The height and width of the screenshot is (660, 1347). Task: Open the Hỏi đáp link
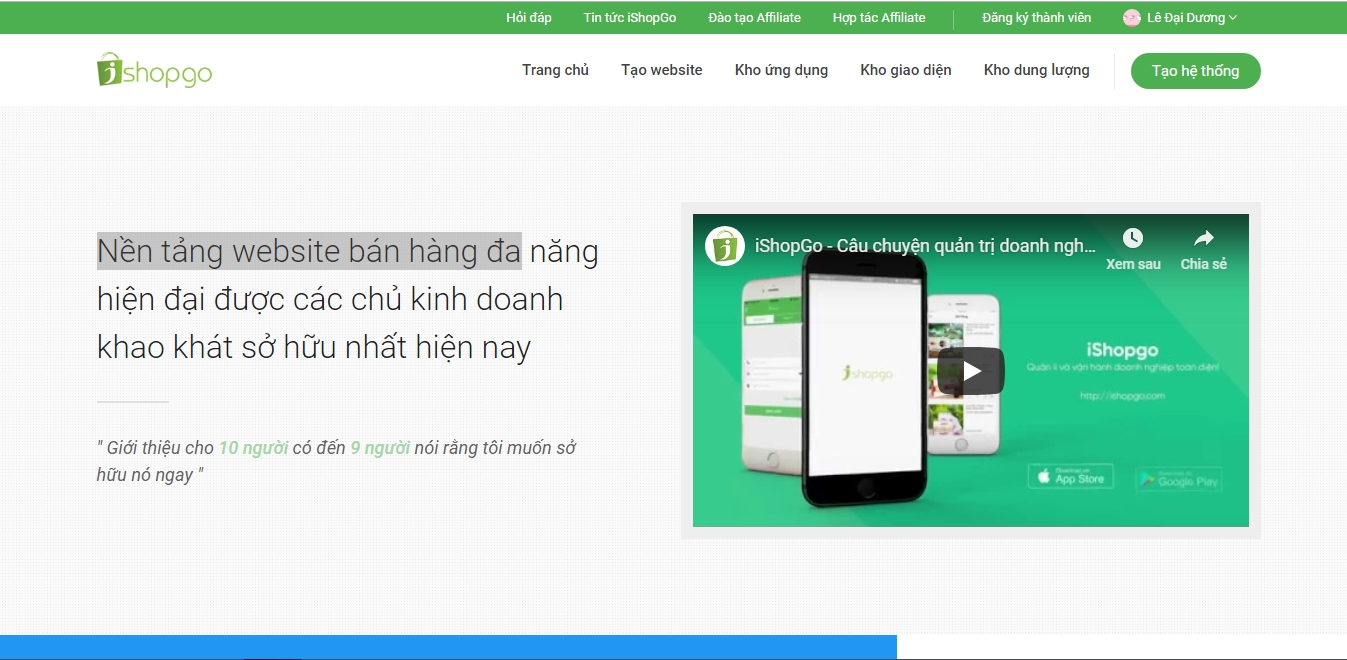pos(529,18)
